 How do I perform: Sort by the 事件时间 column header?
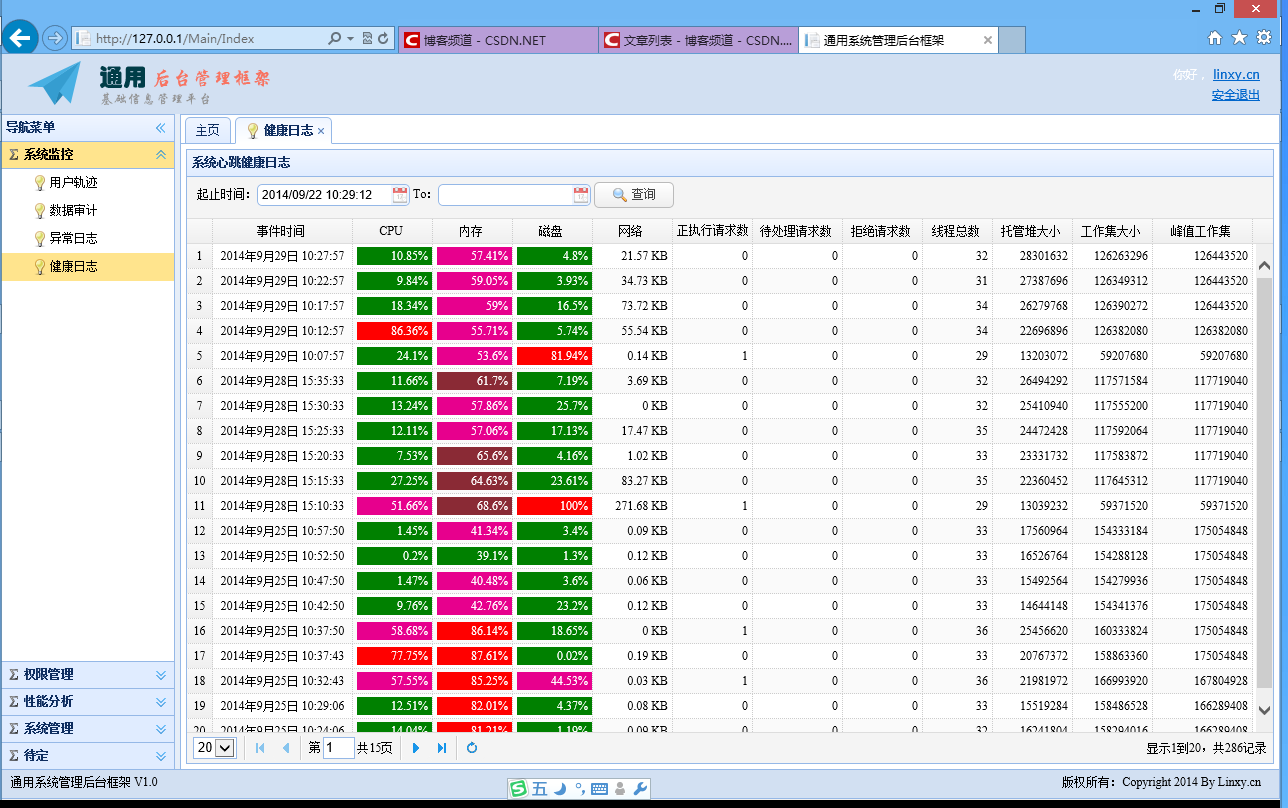[281, 231]
